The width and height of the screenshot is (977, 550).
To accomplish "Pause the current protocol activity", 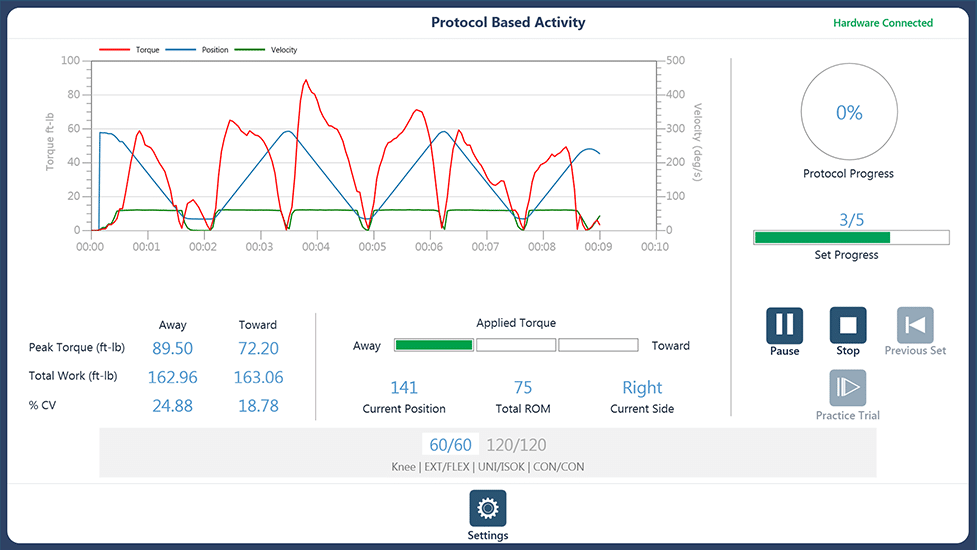I will pos(784,325).
